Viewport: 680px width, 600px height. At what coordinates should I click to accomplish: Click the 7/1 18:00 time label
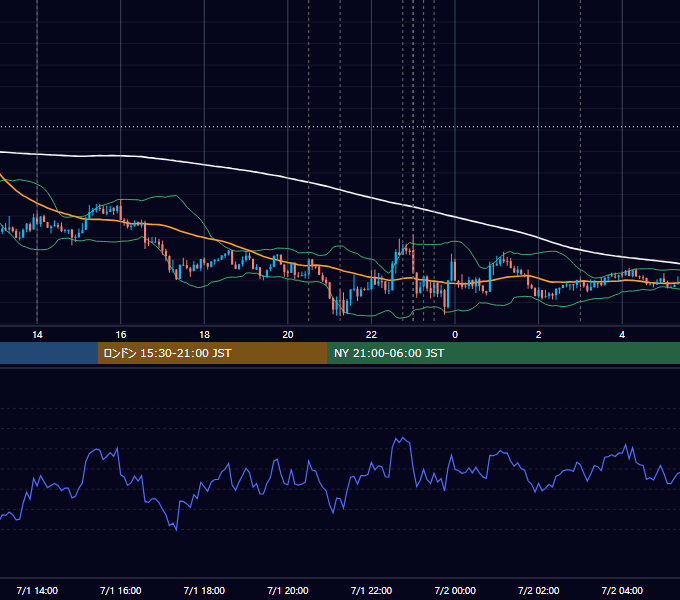[x=204, y=590]
